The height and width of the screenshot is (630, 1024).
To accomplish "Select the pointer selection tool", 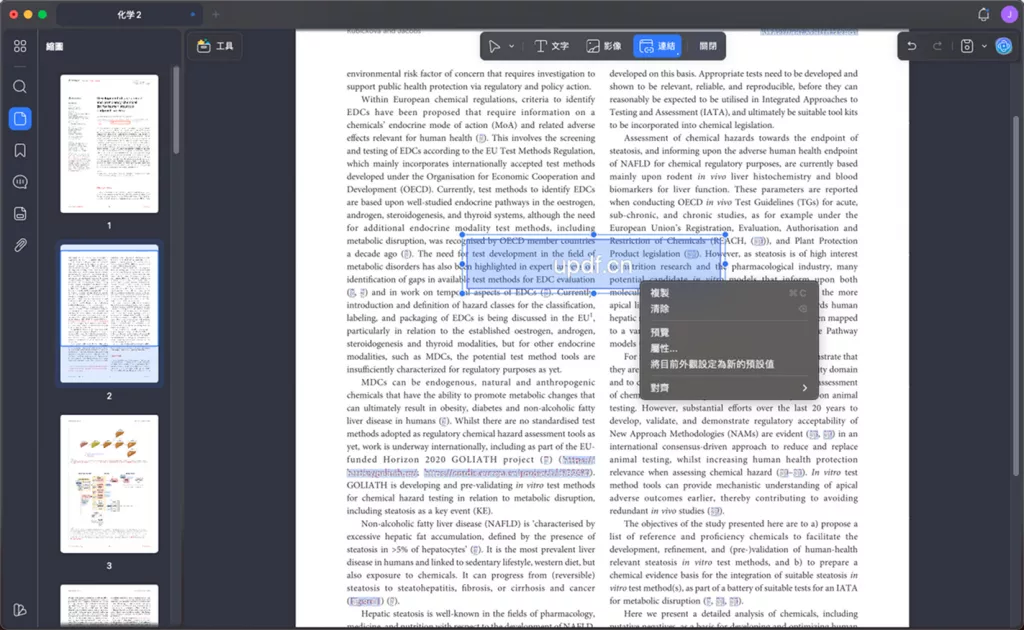I will point(494,46).
